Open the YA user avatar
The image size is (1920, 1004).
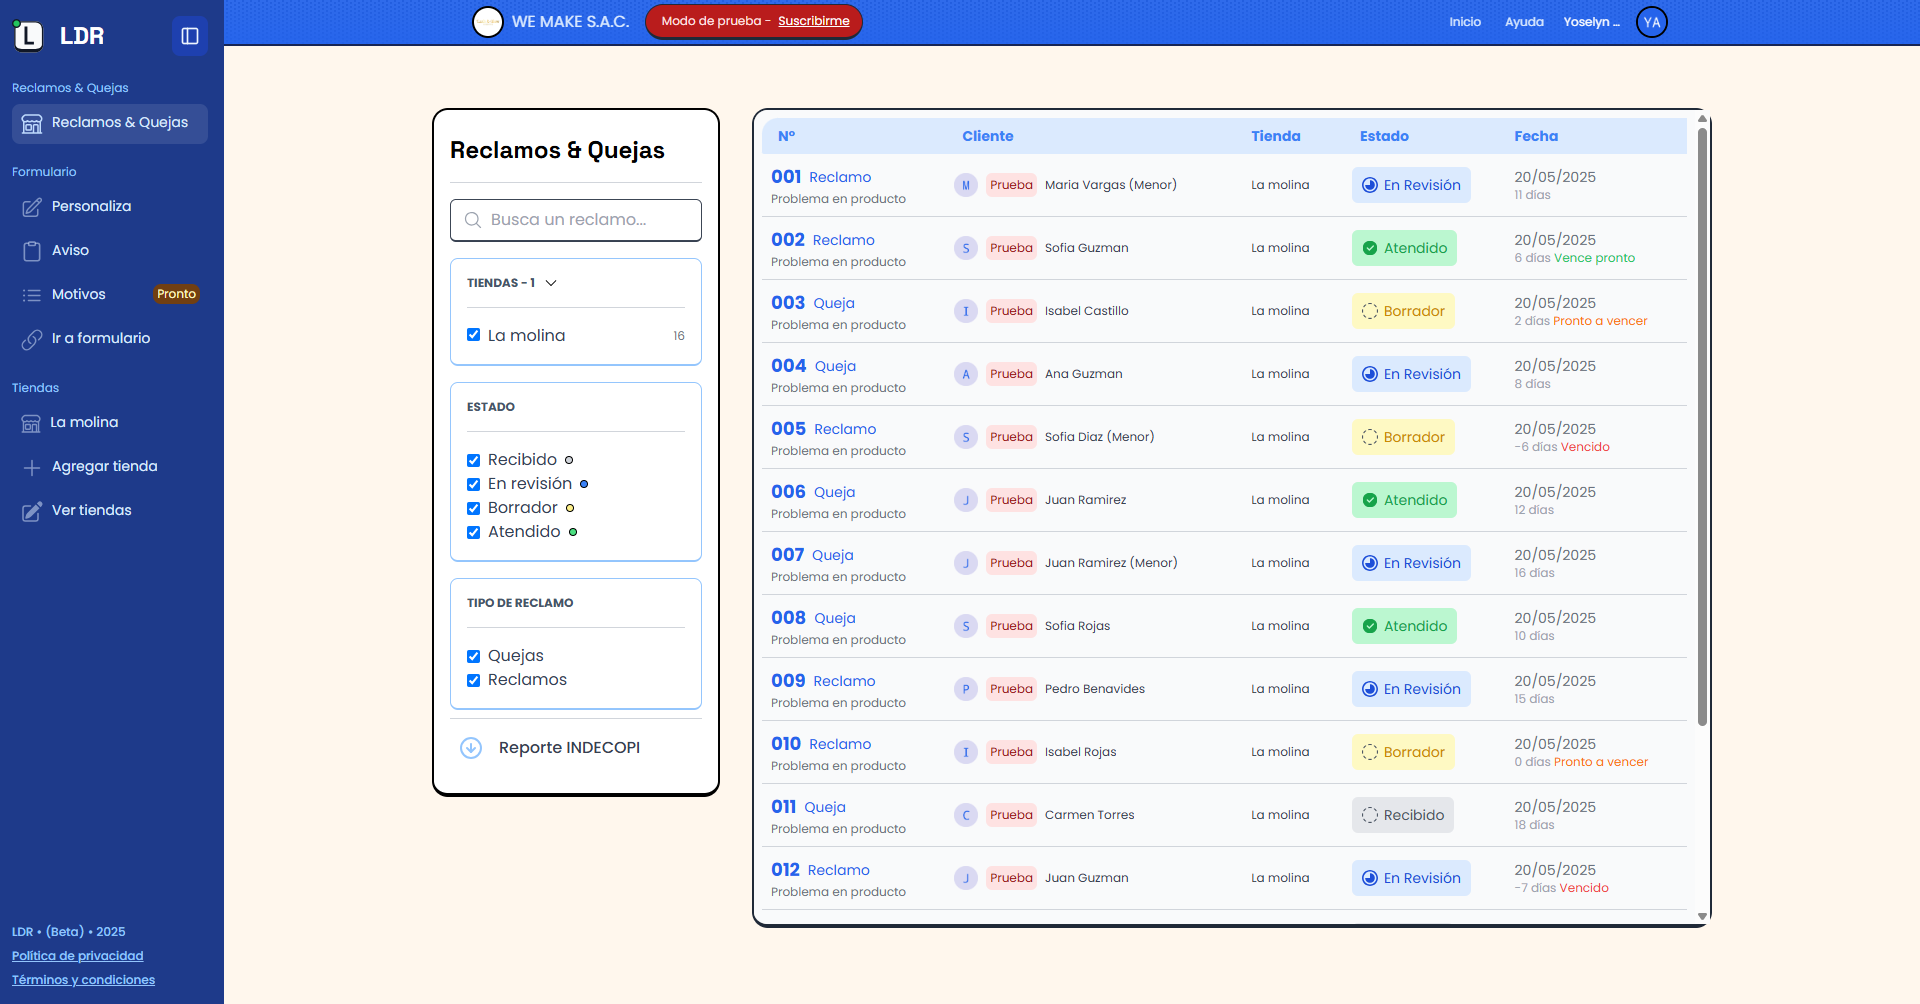click(x=1651, y=22)
